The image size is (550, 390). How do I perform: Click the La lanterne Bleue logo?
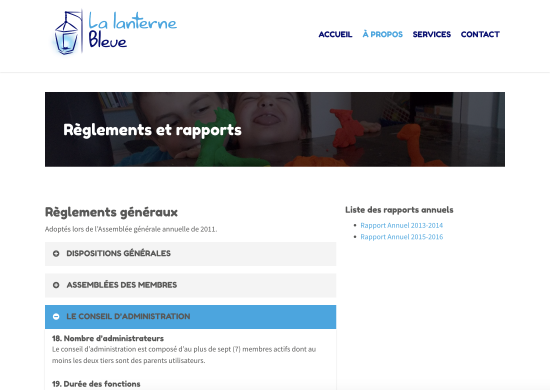(x=115, y=32)
